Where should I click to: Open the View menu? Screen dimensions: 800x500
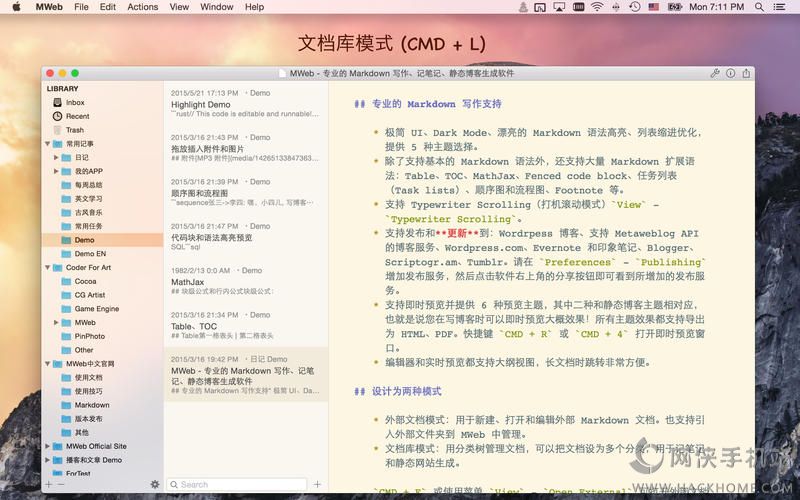pos(179,7)
